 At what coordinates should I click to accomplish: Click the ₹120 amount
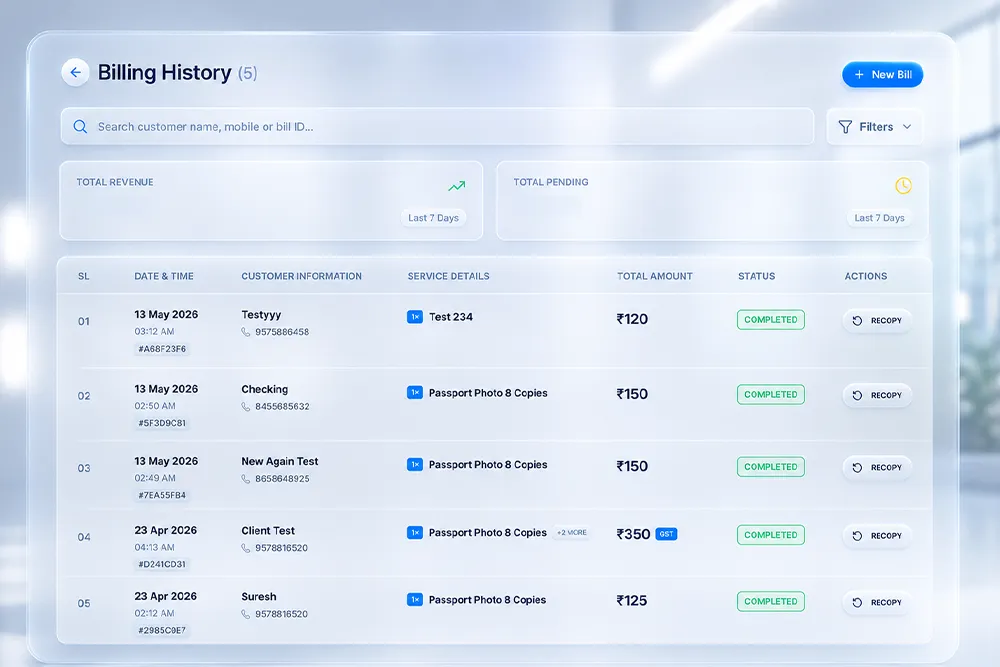pos(632,319)
